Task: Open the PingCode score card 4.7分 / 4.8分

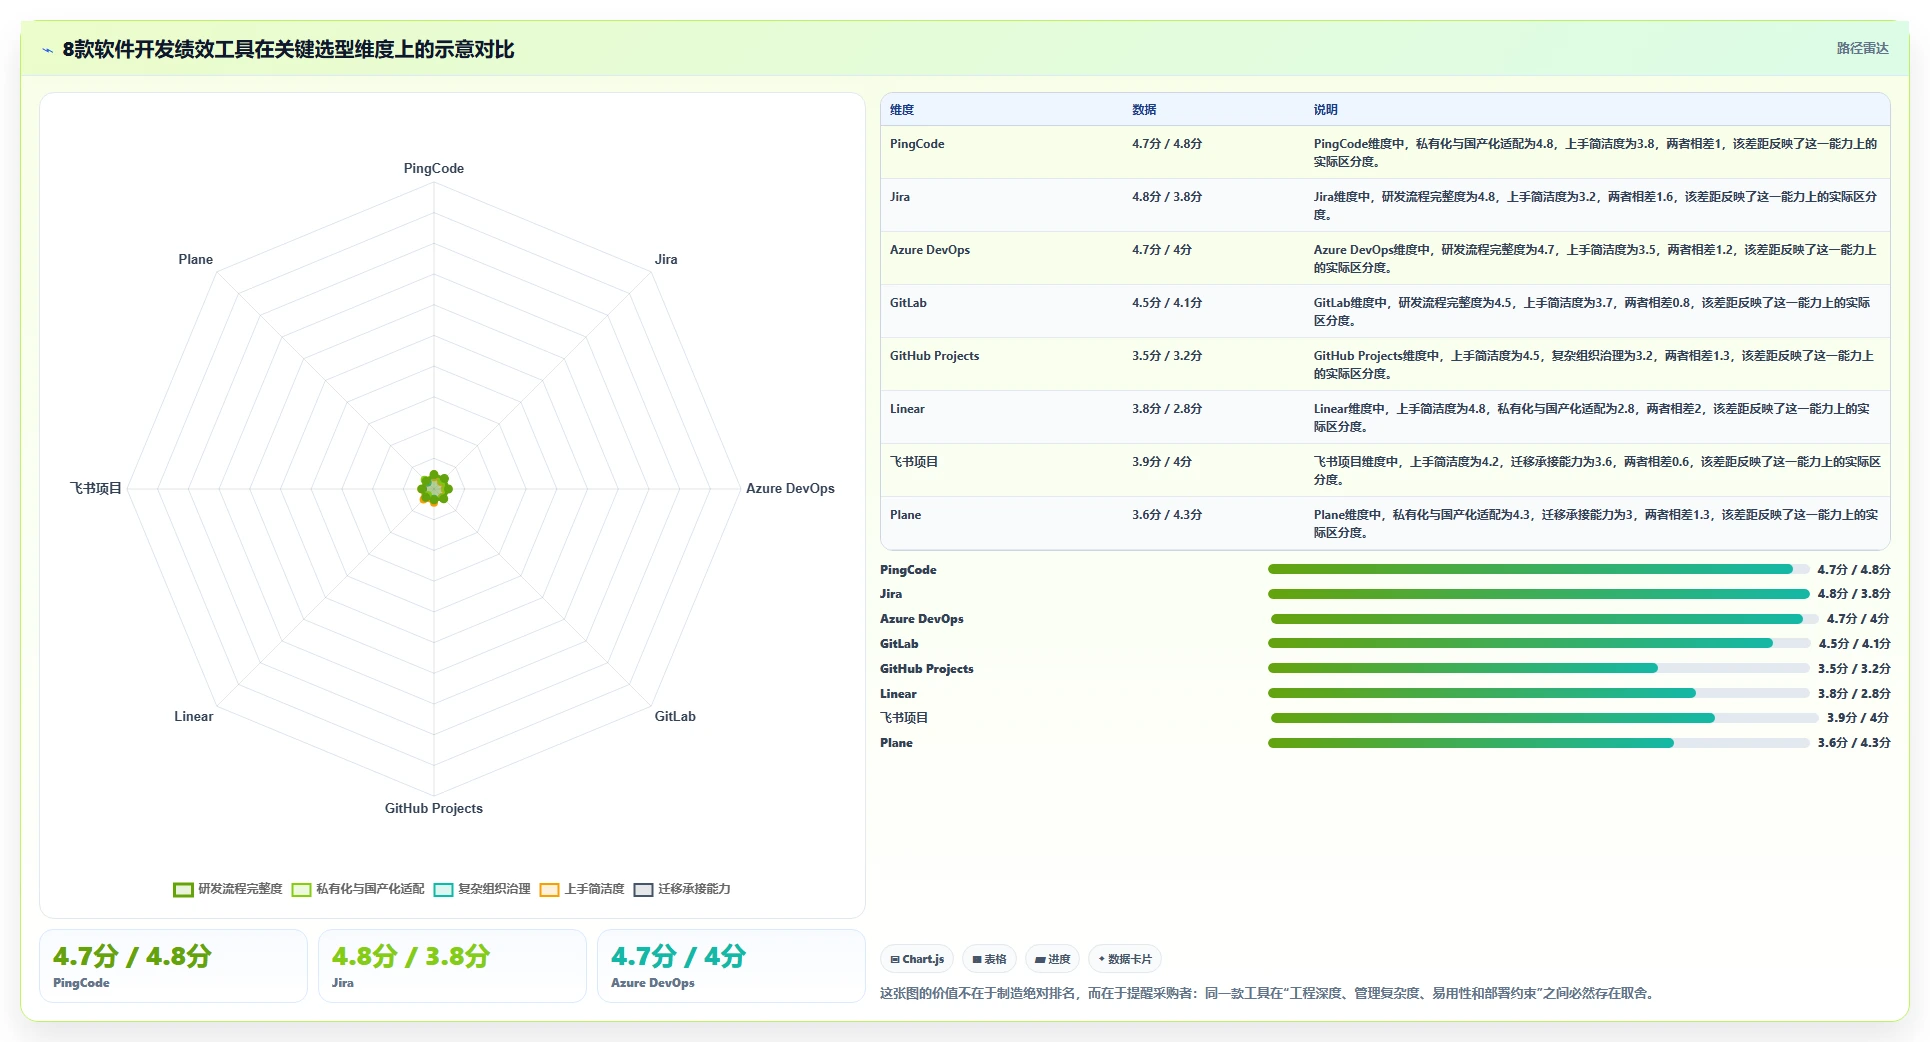Action: [173, 966]
